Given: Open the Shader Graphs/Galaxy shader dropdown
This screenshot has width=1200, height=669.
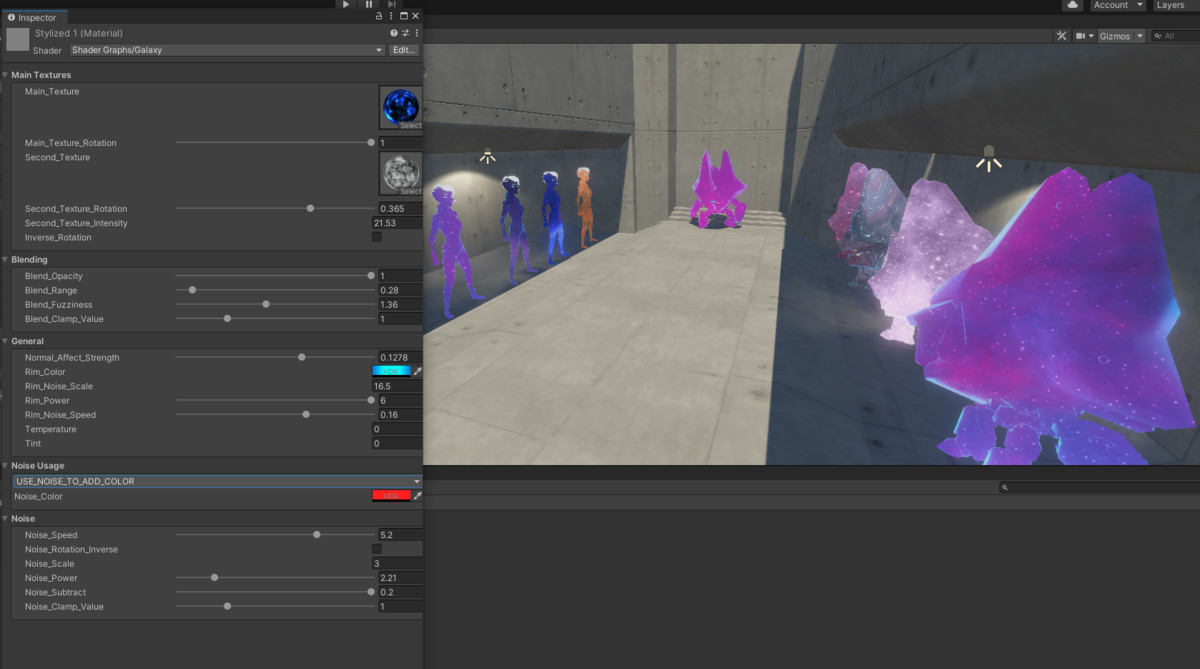Looking at the screenshot, I should (226, 50).
